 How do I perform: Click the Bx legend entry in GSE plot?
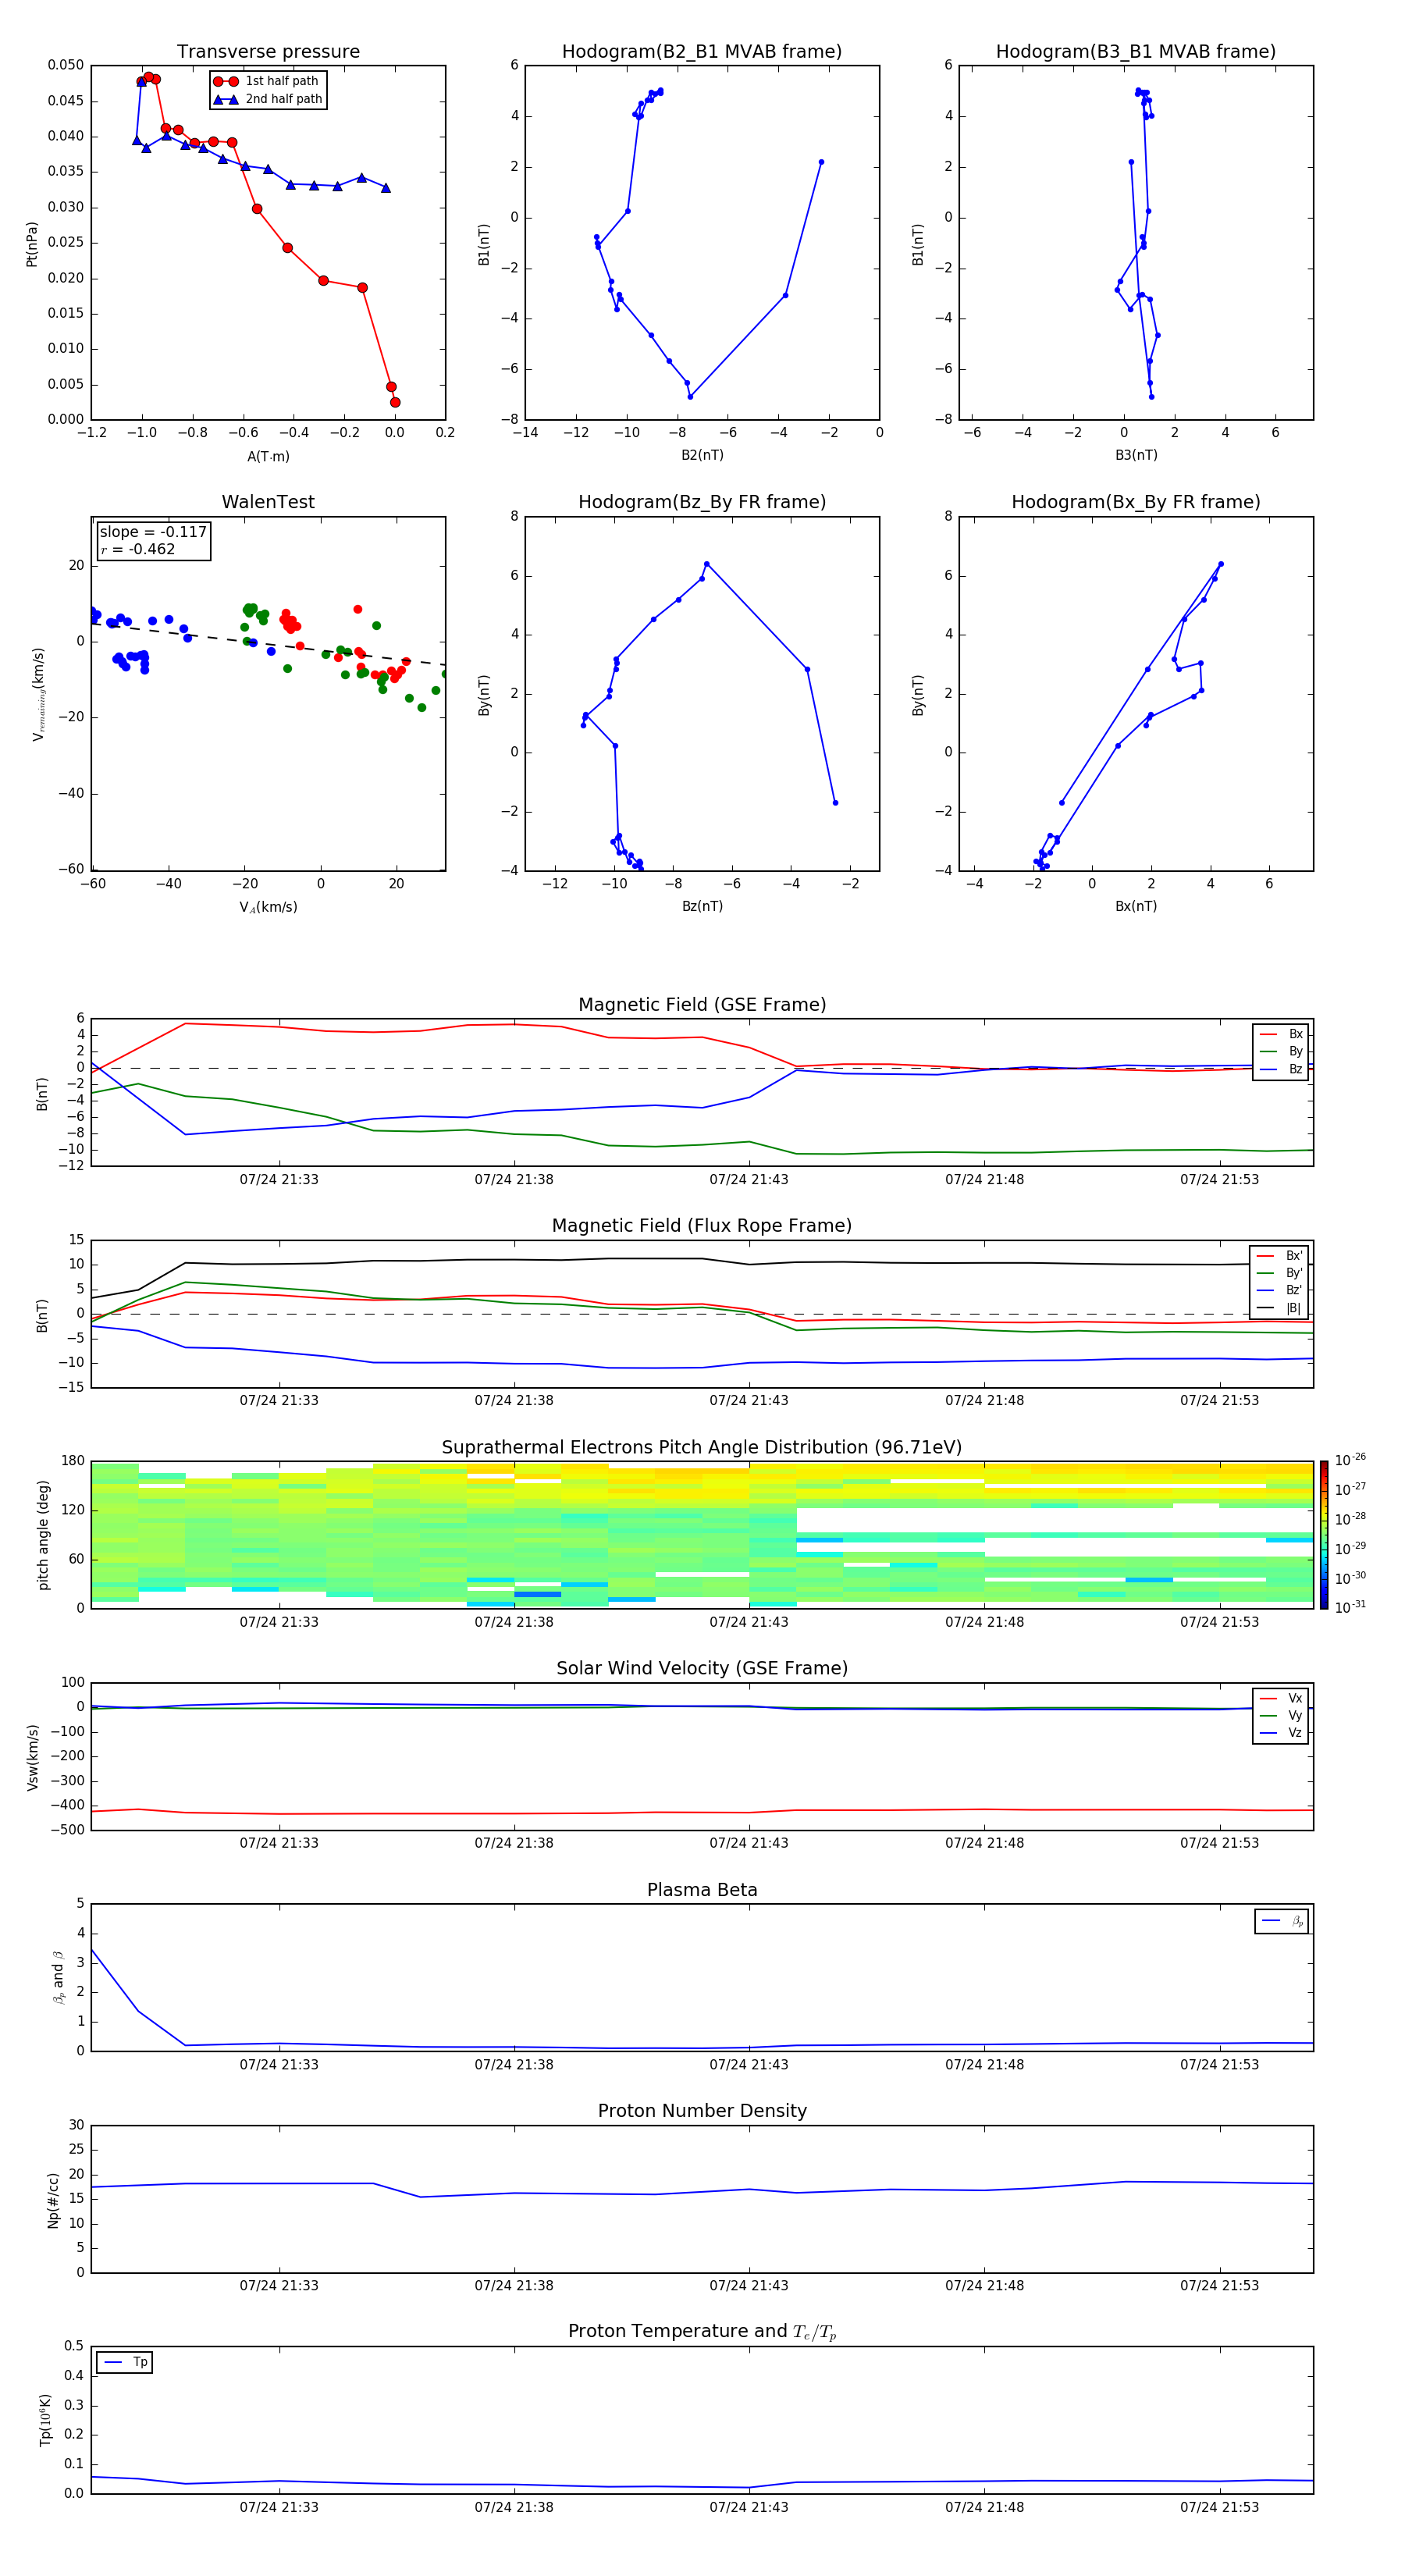pos(1282,1034)
